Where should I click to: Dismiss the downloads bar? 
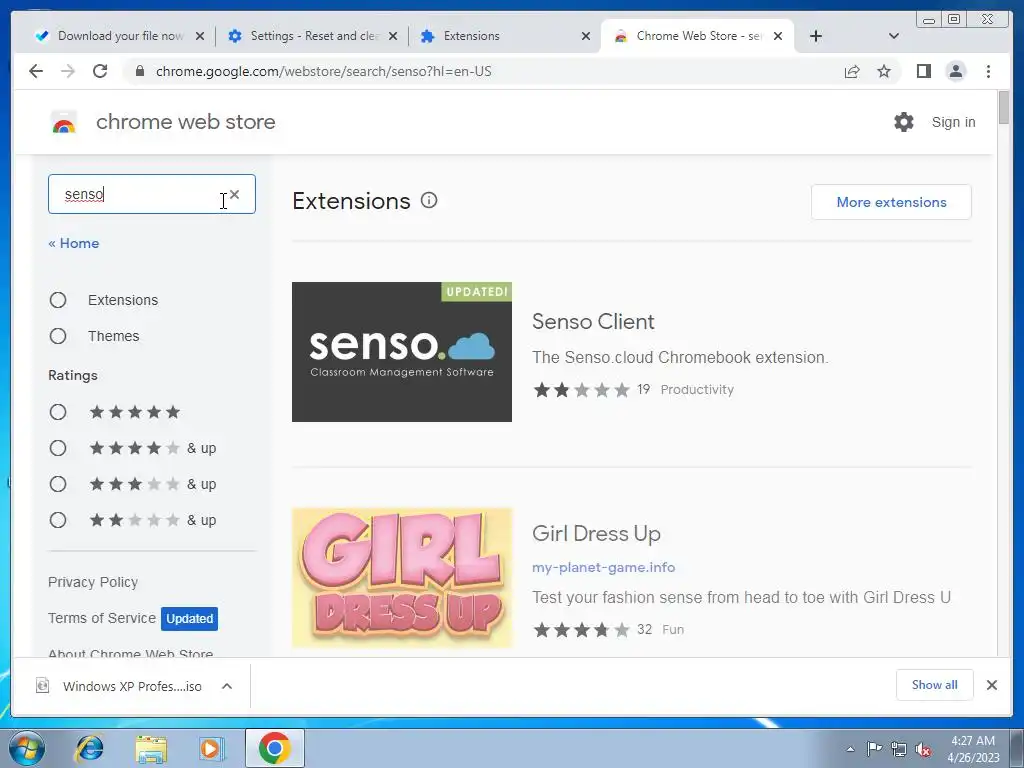(991, 684)
